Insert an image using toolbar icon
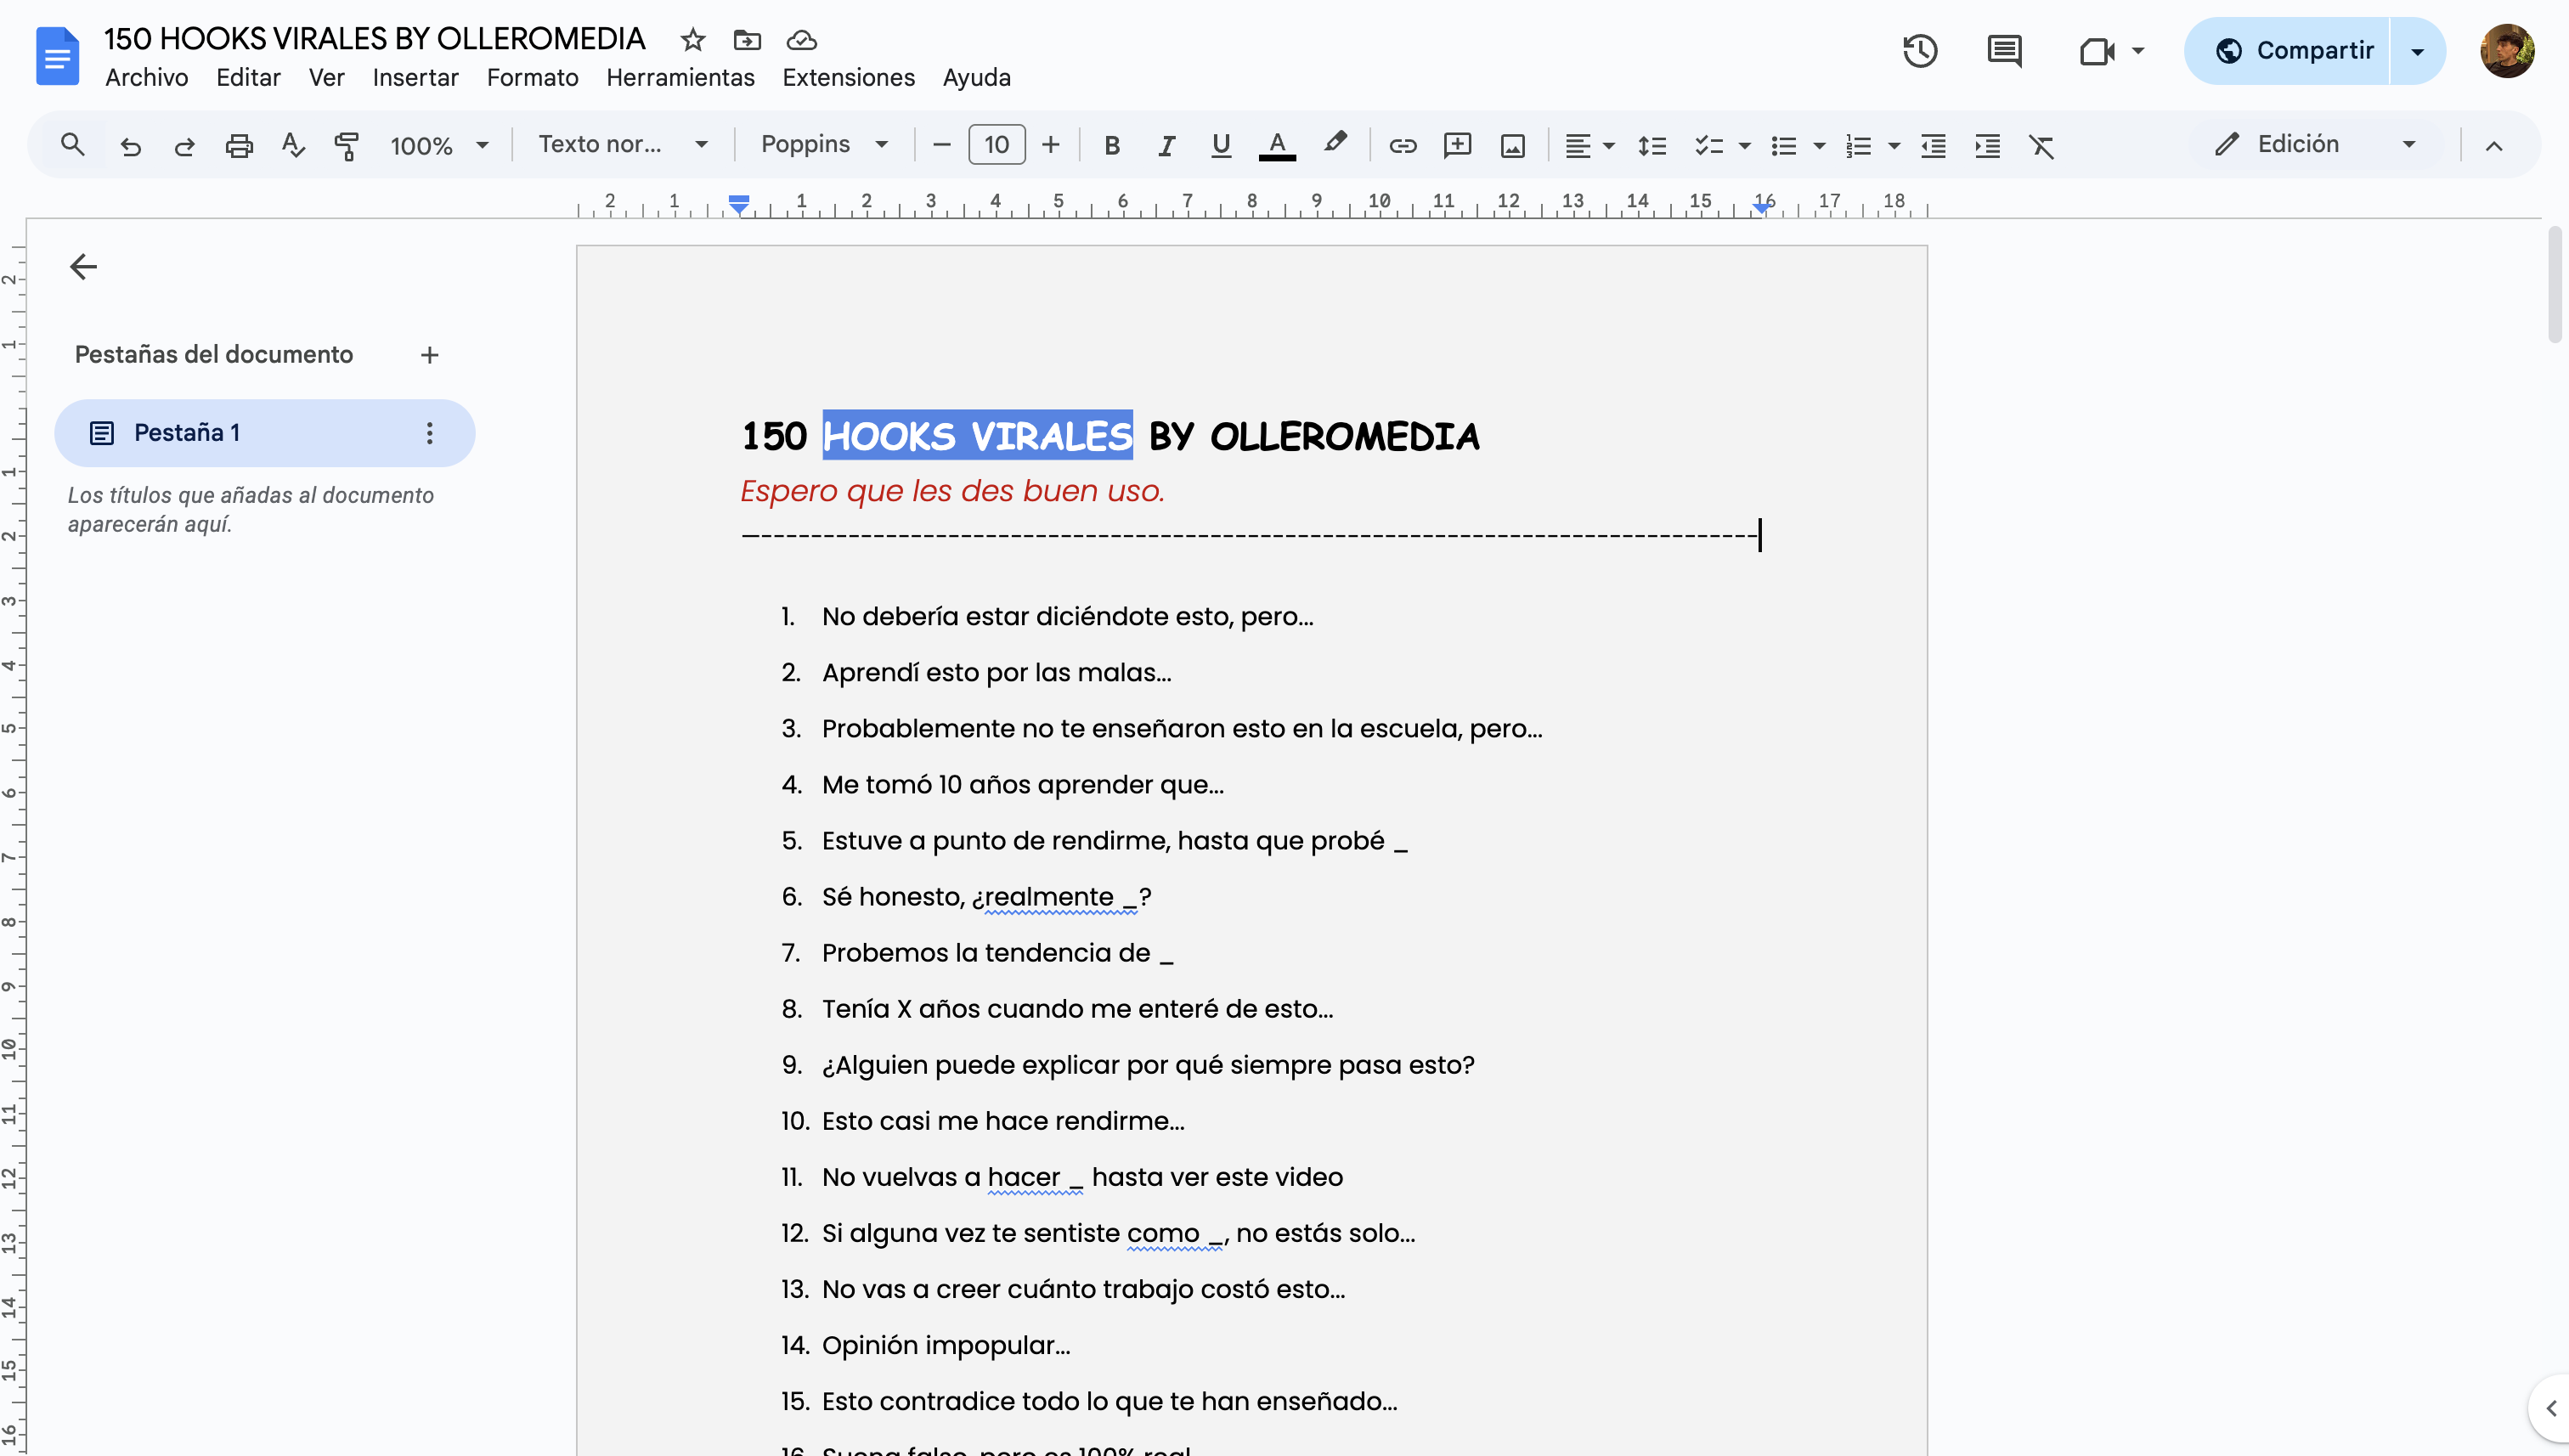The image size is (2569, 1456). [1512, 146]
